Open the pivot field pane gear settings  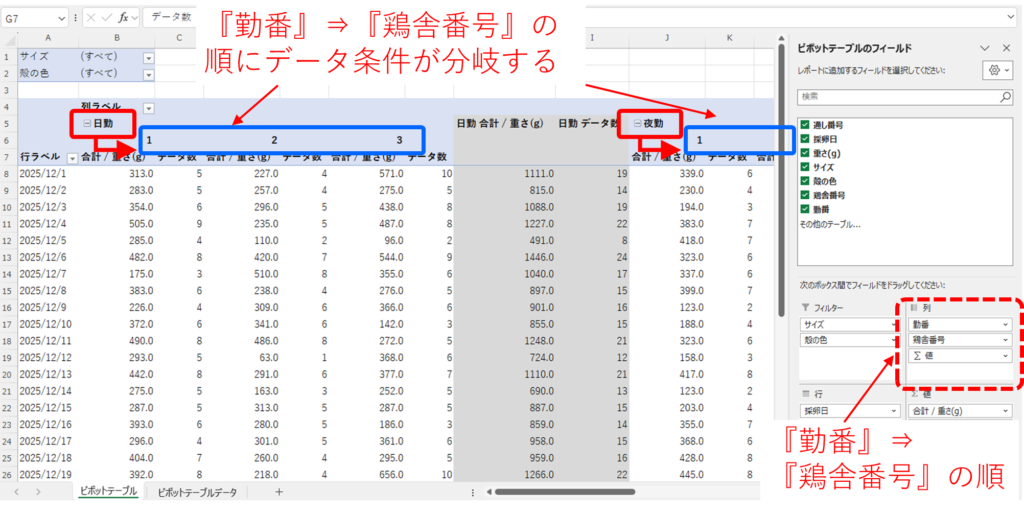pos(993,71)
